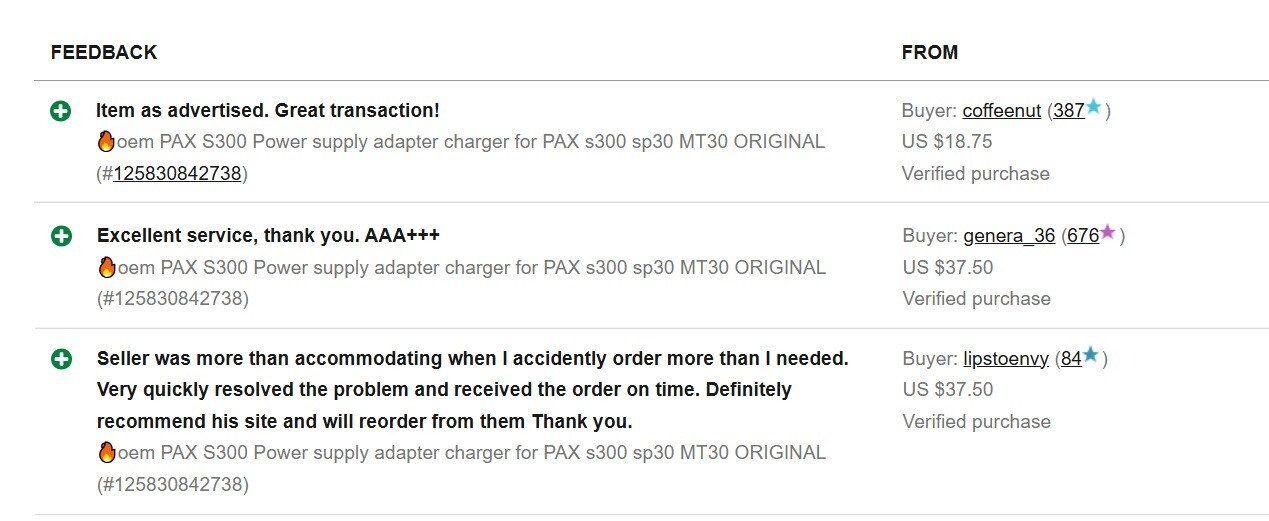Click the blue star next to lipstoenvy's score
The height and width of the screenshot is (521, 1269).
tap(1091, 355)
